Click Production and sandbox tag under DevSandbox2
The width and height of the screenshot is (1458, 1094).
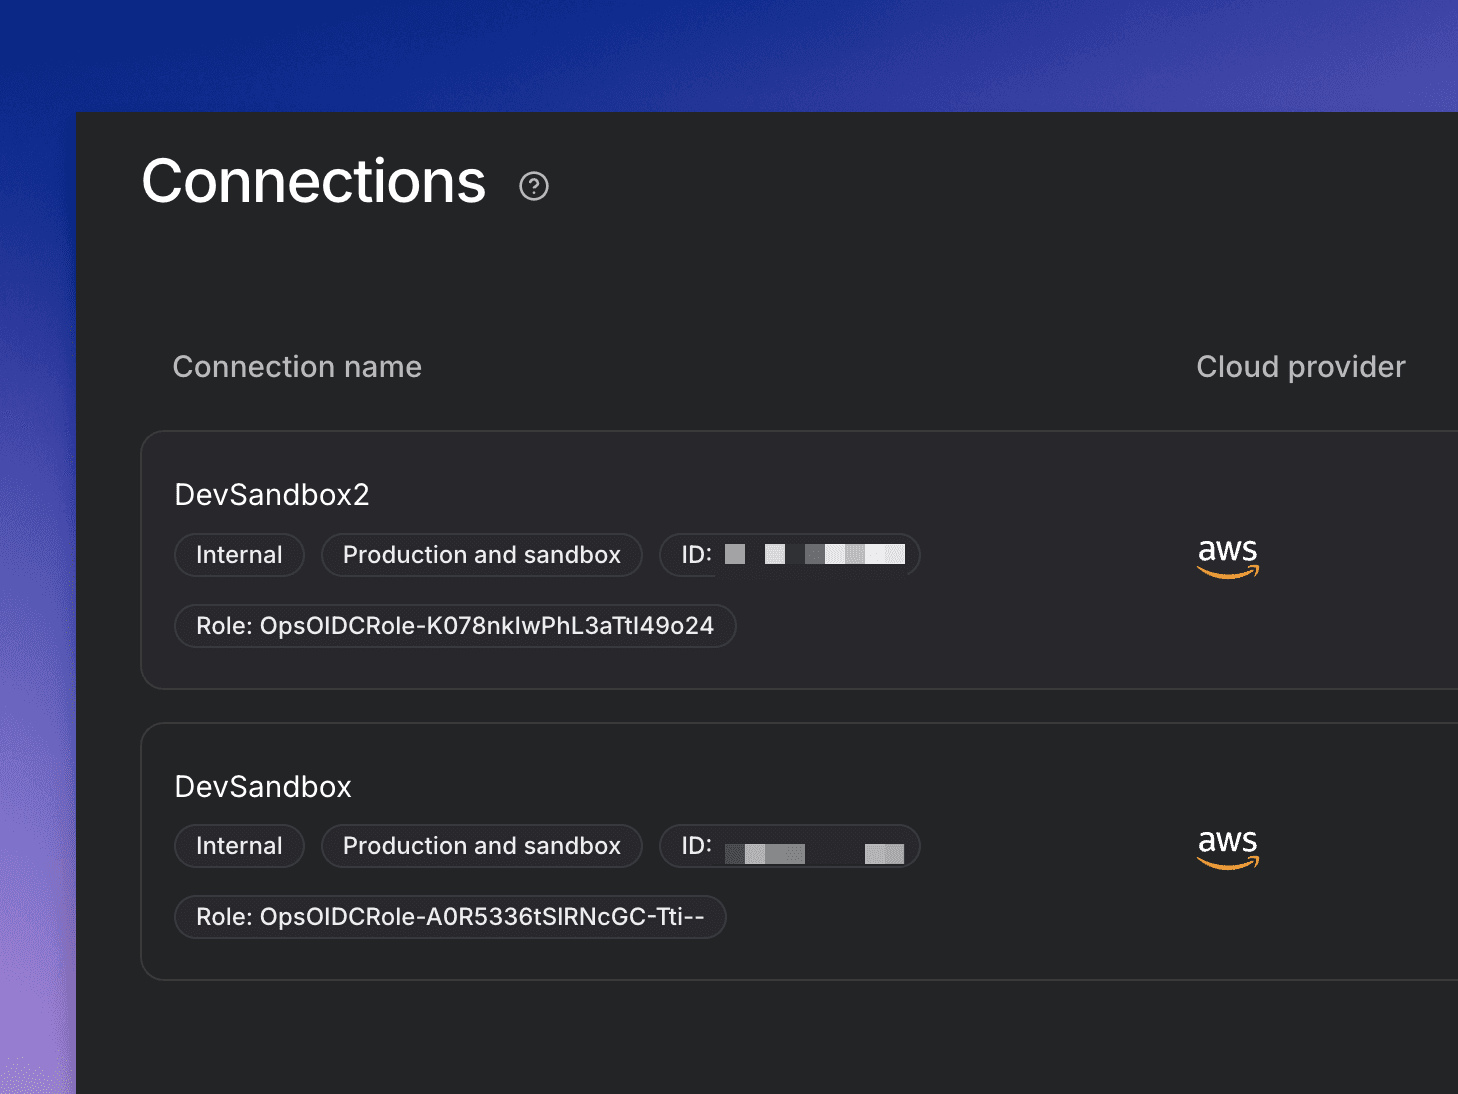tap(482, 555)
